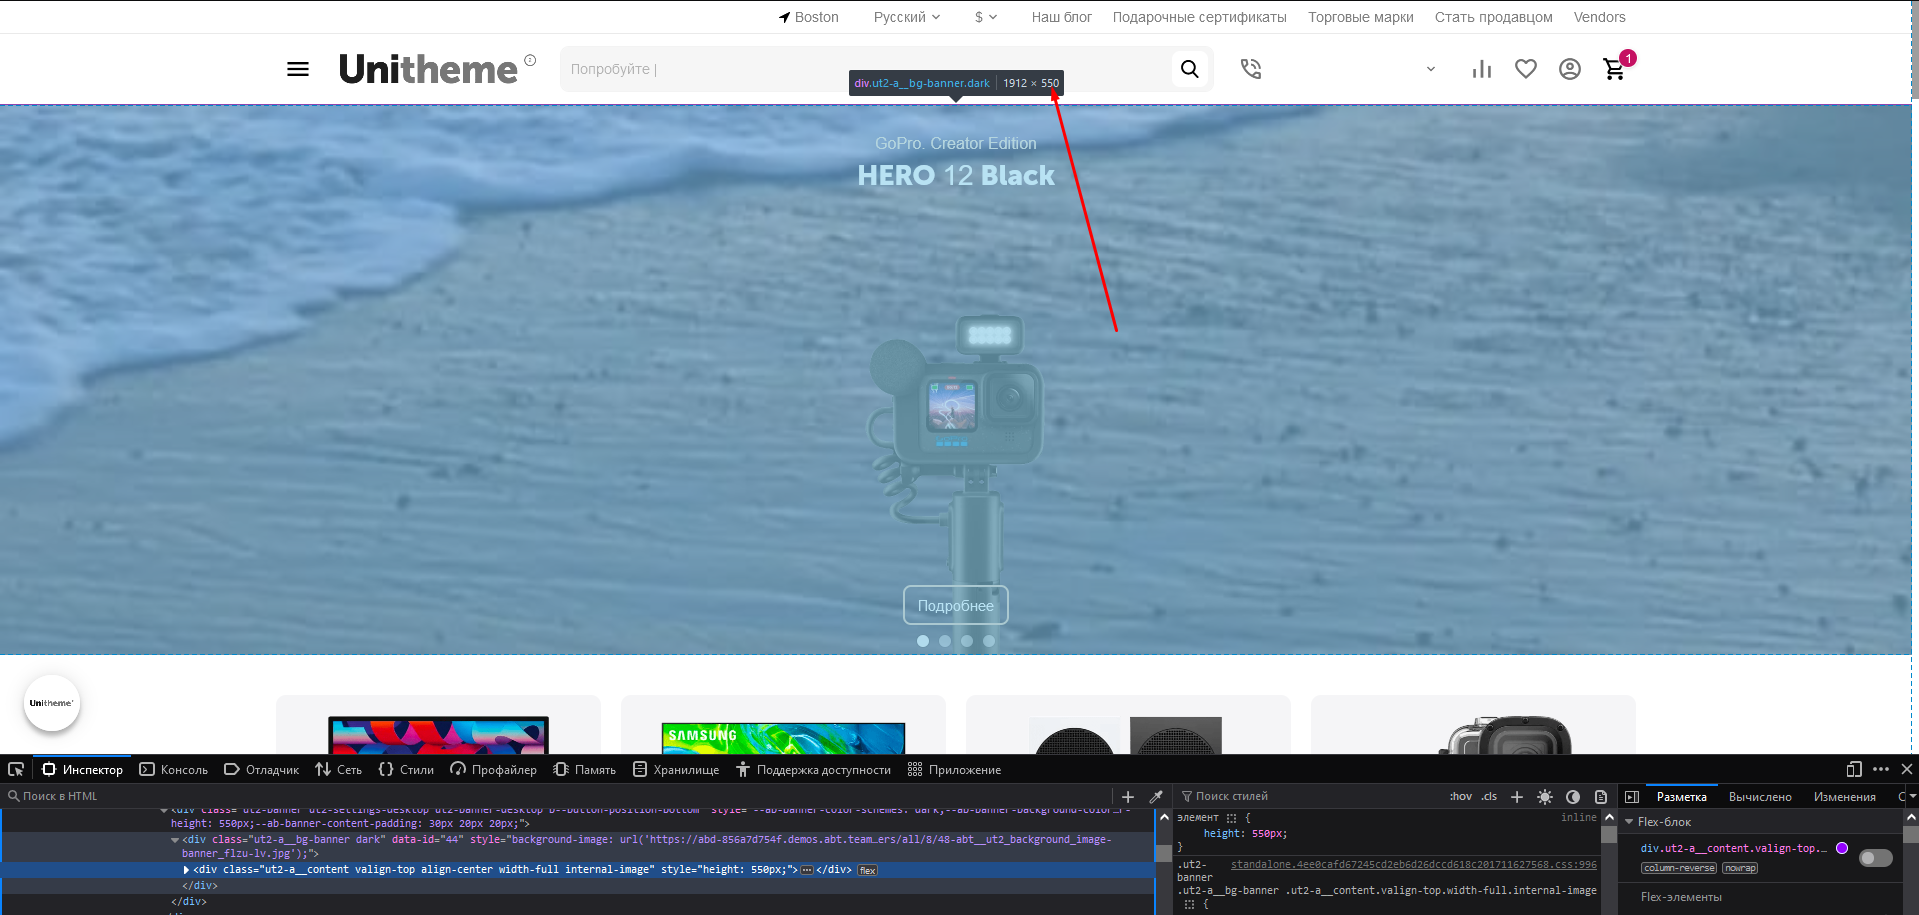This screenshot has height=915, width=1919.
Task: Switch to the Отладчик tab
Action: pyautogui.click(x=262, y=770)
